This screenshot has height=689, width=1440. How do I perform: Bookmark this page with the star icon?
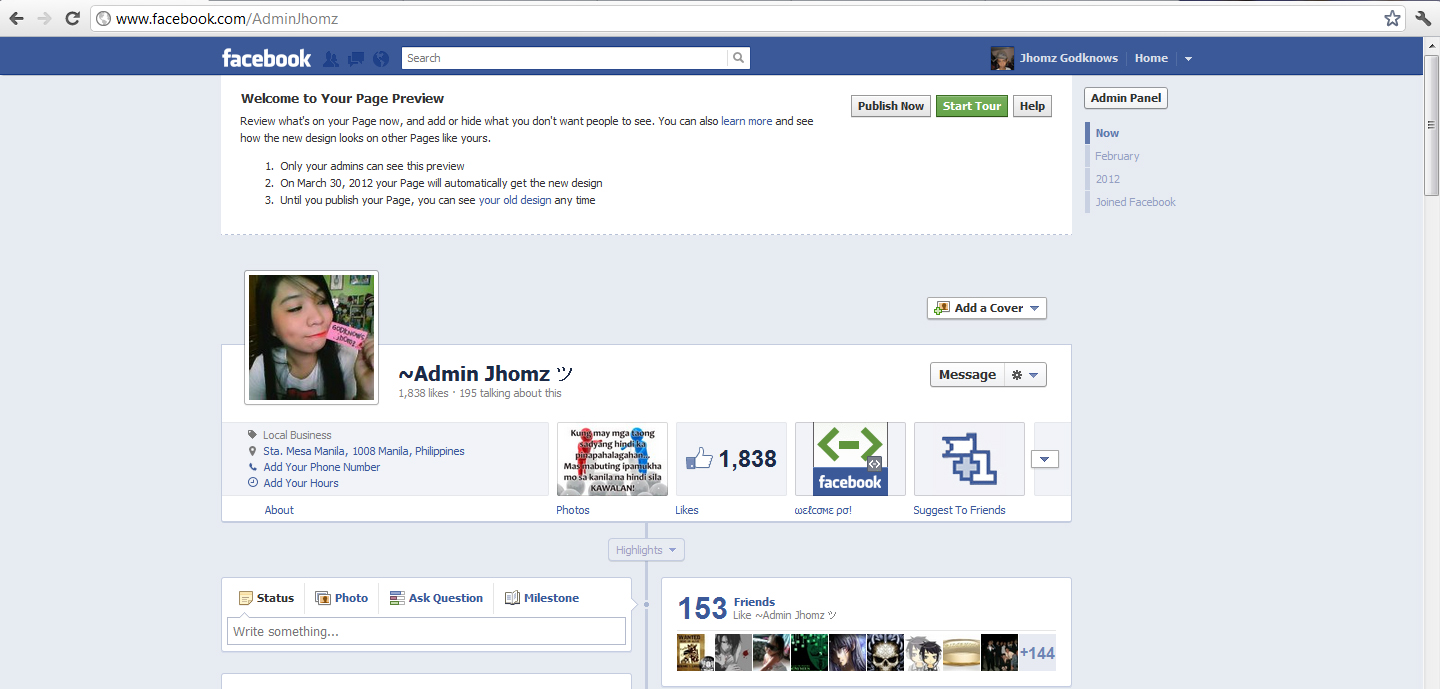pyautogui.click(x=1392, y=18)
